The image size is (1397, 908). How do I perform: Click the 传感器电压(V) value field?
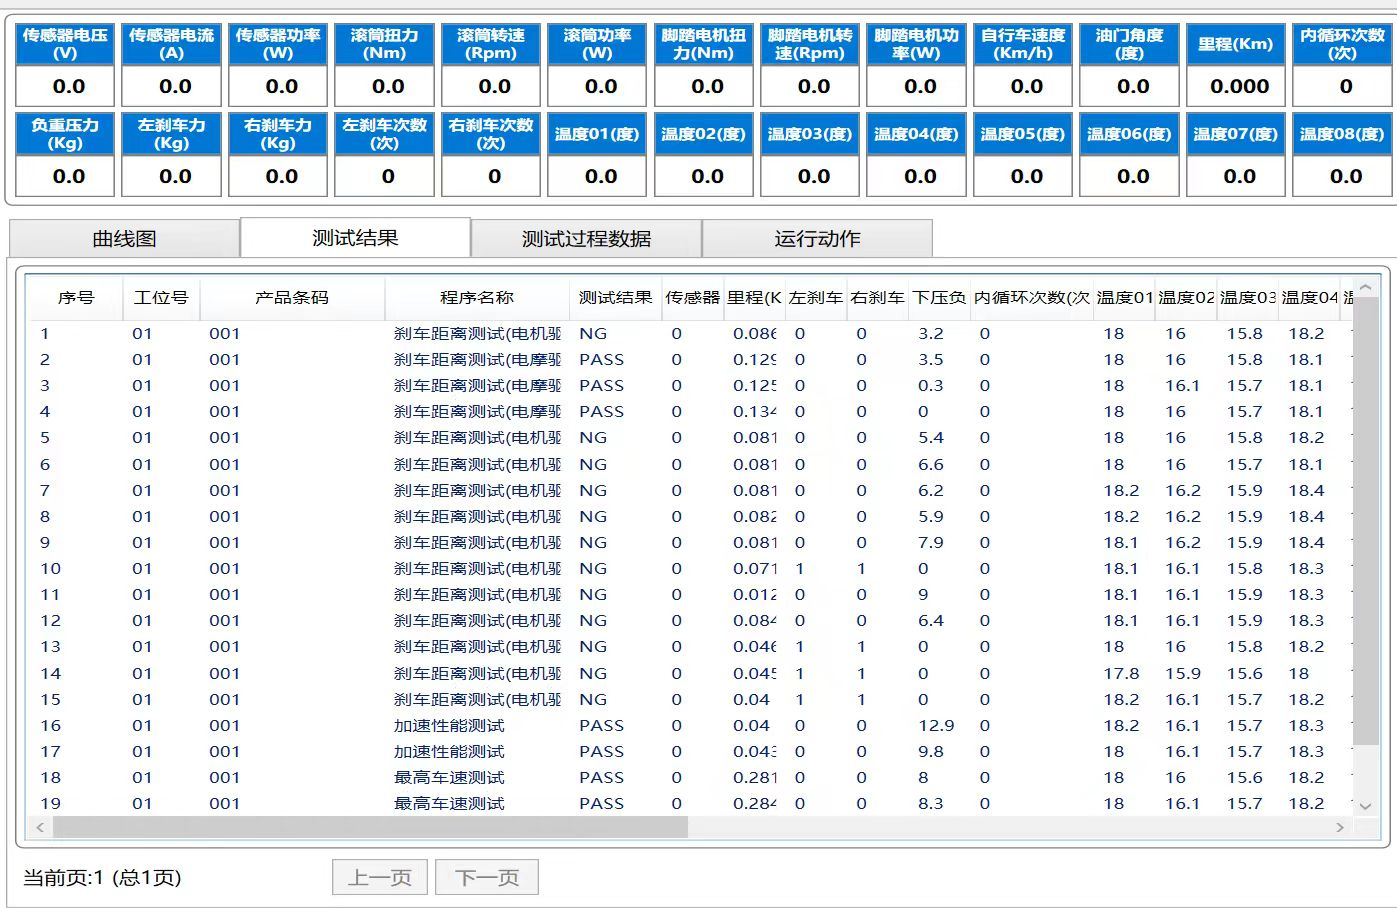(x=69, y=87)
